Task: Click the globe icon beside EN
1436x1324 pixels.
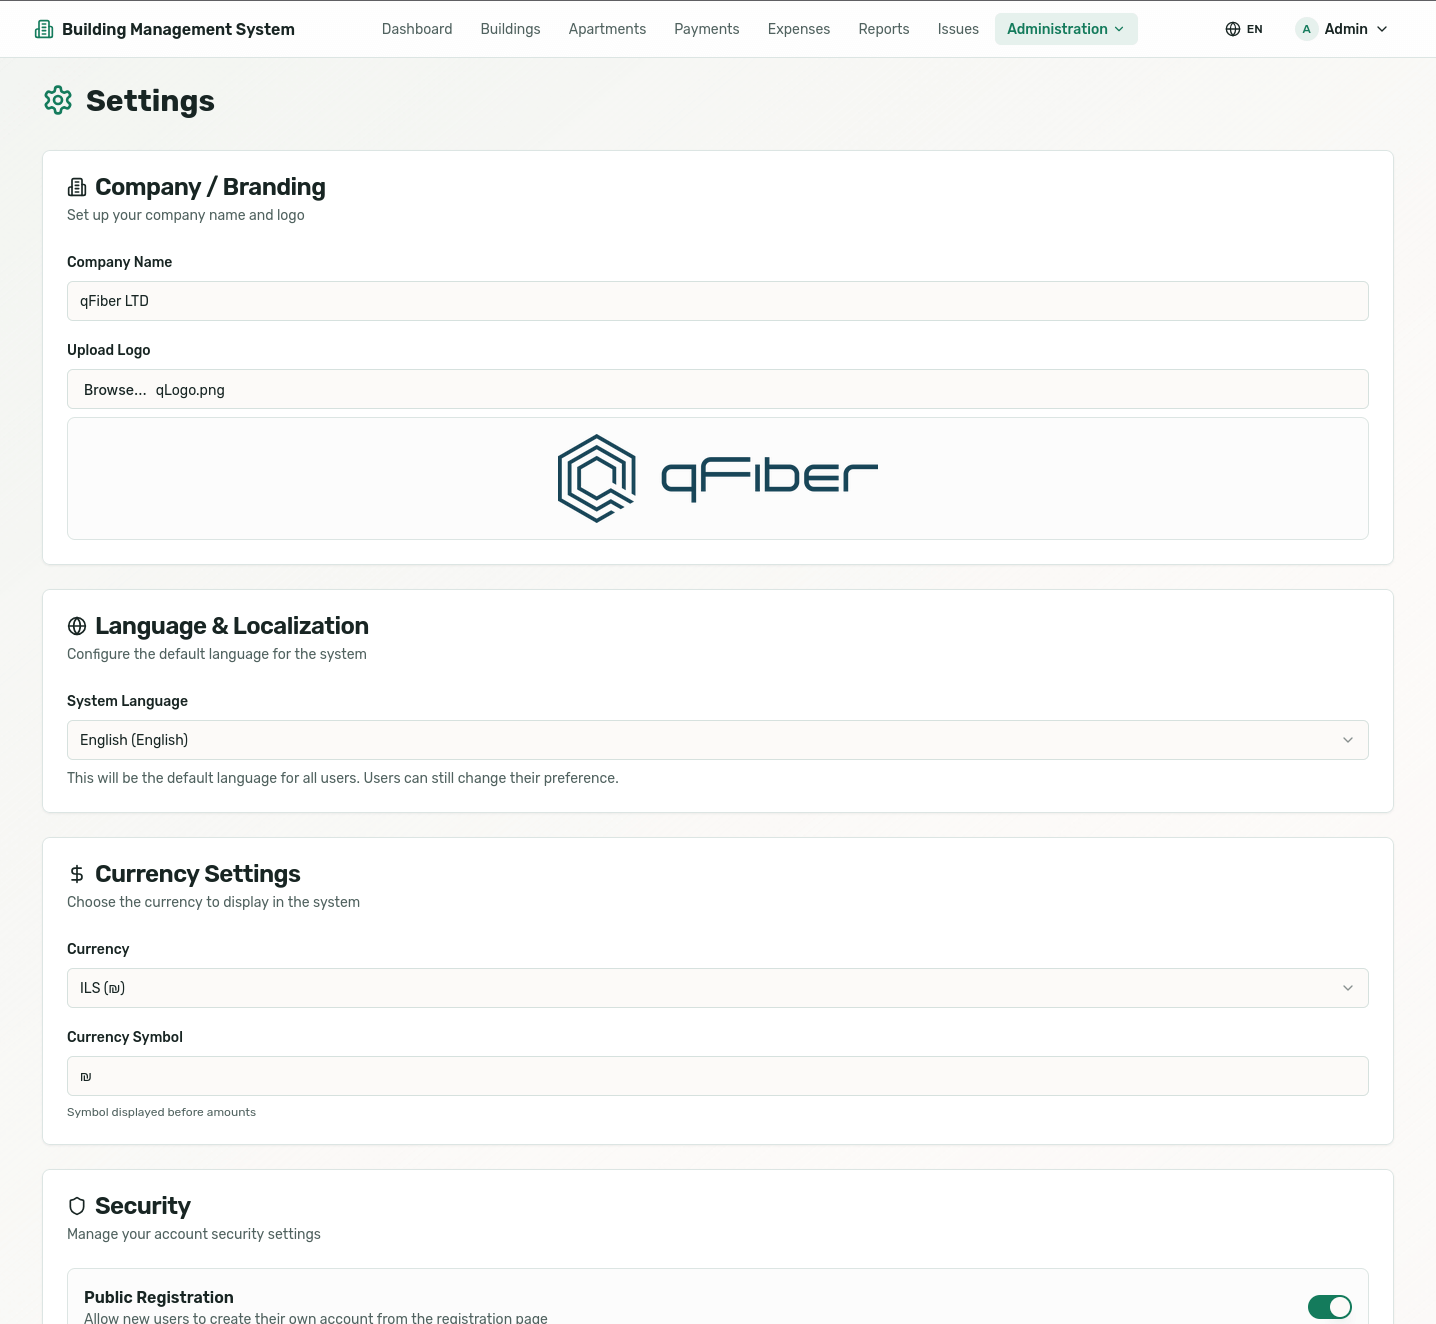Action: tap(1233, 29)
